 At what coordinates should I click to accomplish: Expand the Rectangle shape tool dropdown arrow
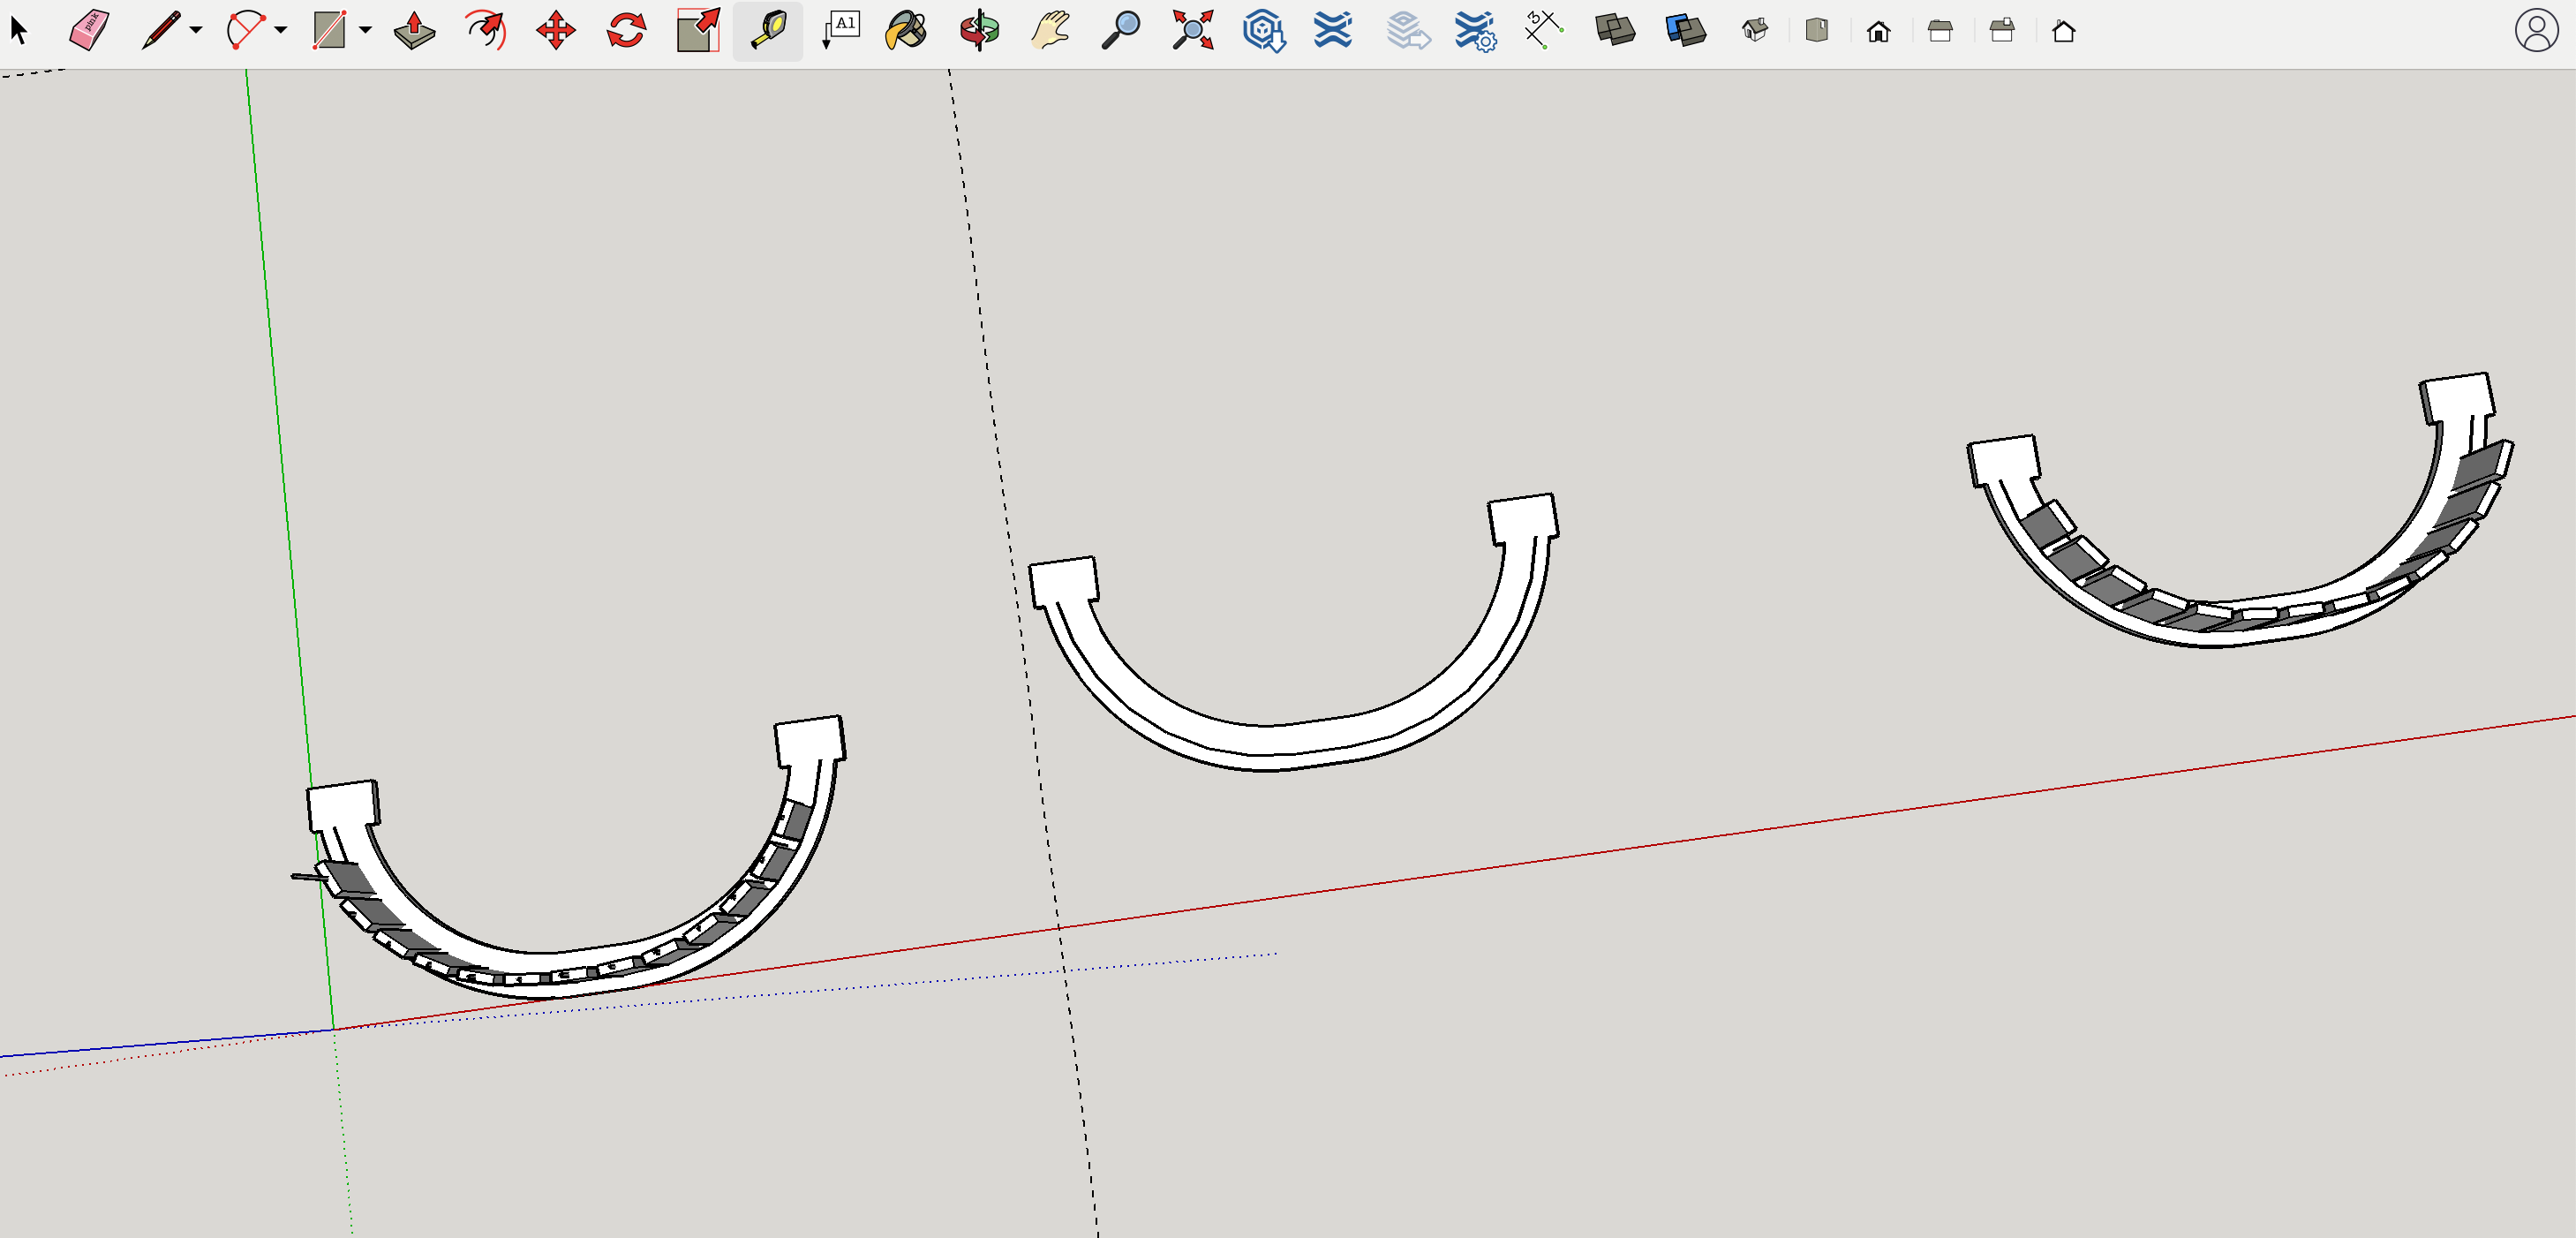coord(366,30)
